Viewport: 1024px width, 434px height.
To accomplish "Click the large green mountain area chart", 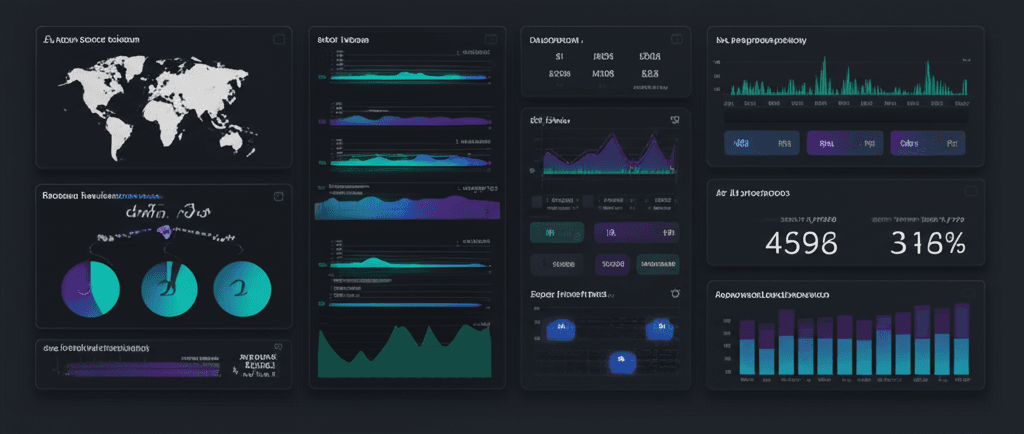I will point(404,352).
